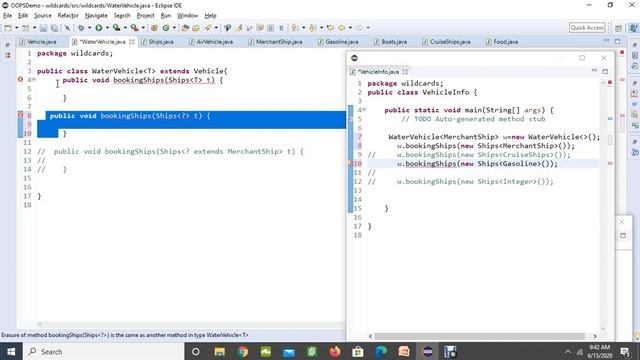Click status bar erasure error message
Viewport: 640px width, 360px height.
[x=124, y=335]
